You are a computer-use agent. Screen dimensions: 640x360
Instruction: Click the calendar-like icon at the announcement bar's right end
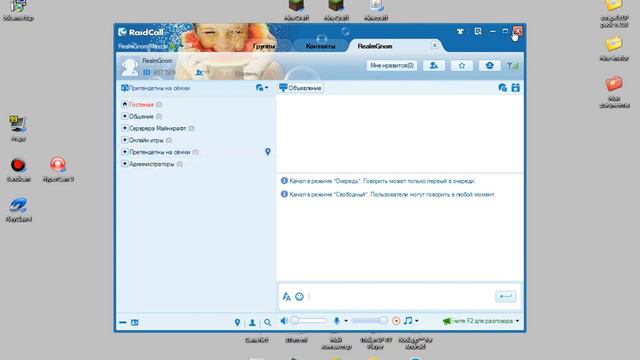click(516, 88)
